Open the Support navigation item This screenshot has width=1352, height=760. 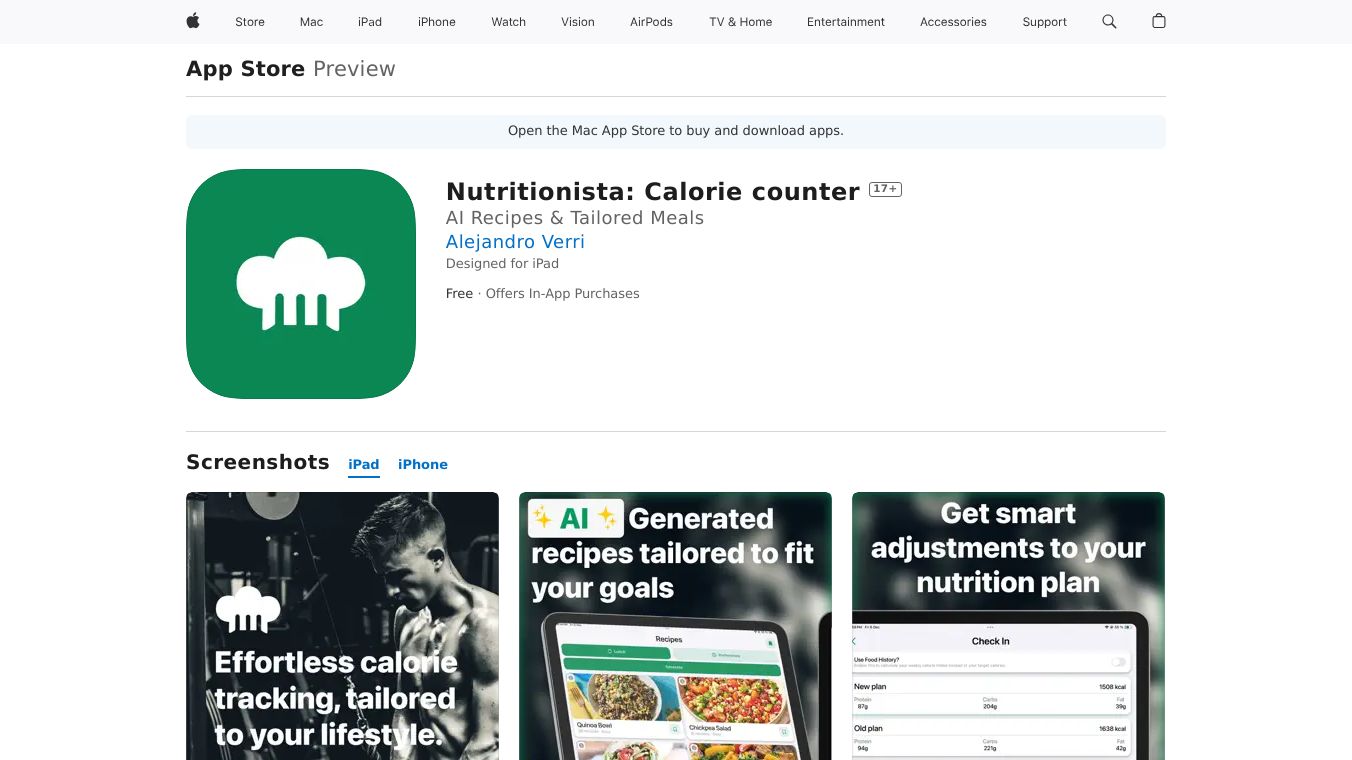click(1045, 22)
